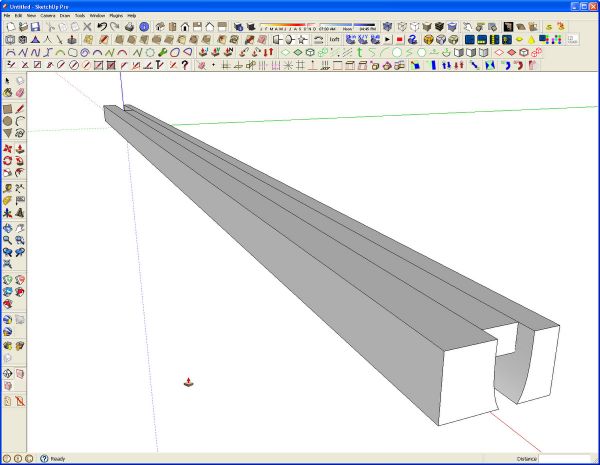
Task: Select the Rotate tool
Action: pyautogui.click(x=8, y=161)
